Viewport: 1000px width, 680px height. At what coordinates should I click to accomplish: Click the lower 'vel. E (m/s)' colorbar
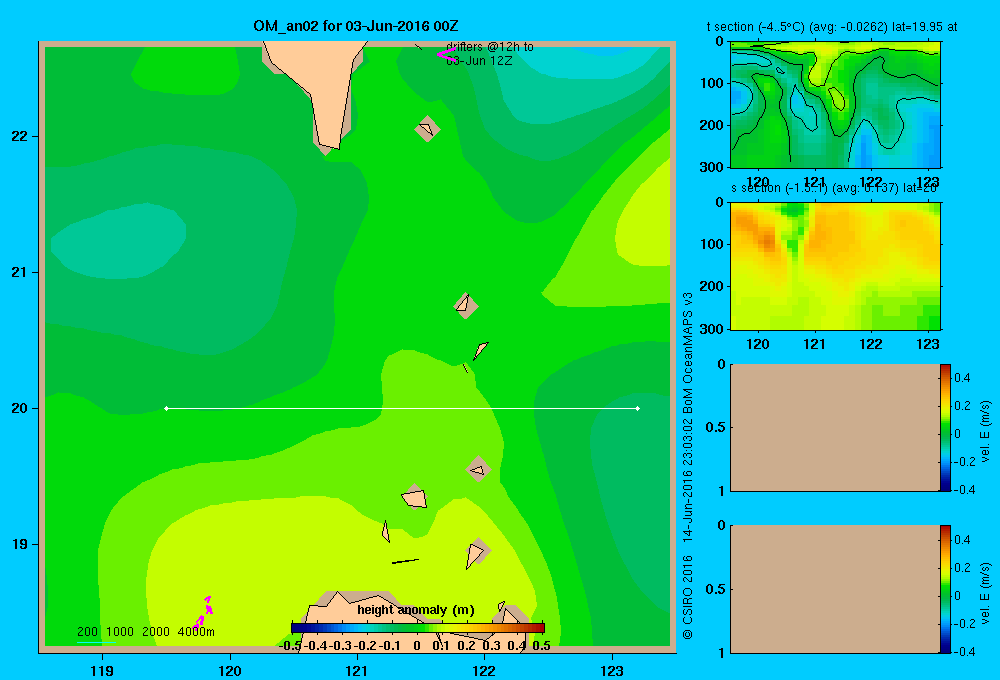(x=945, y=589)
